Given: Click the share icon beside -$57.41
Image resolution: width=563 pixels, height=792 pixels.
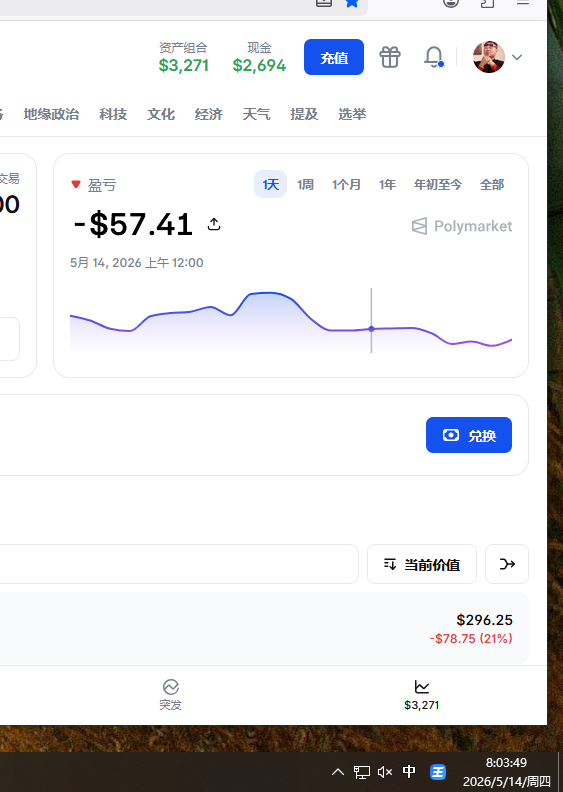Looking at the screenshot, I should tap(214, 224).
